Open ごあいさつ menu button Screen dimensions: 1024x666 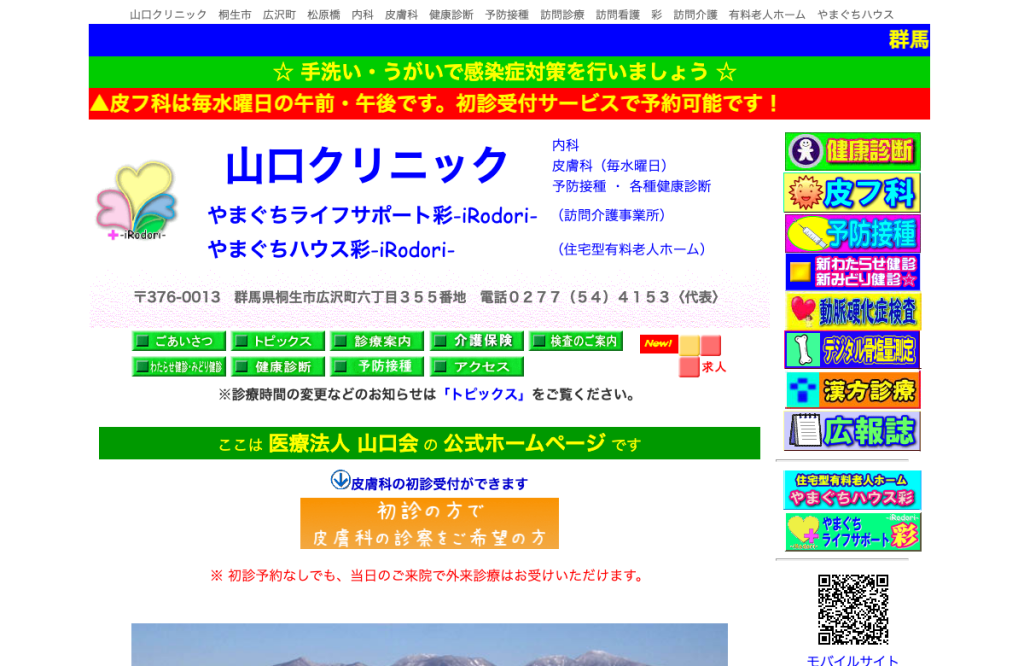pos(178,341)
